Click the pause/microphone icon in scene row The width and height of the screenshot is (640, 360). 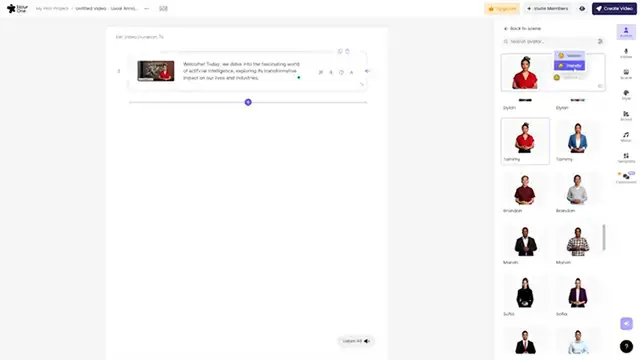[331, 72]
